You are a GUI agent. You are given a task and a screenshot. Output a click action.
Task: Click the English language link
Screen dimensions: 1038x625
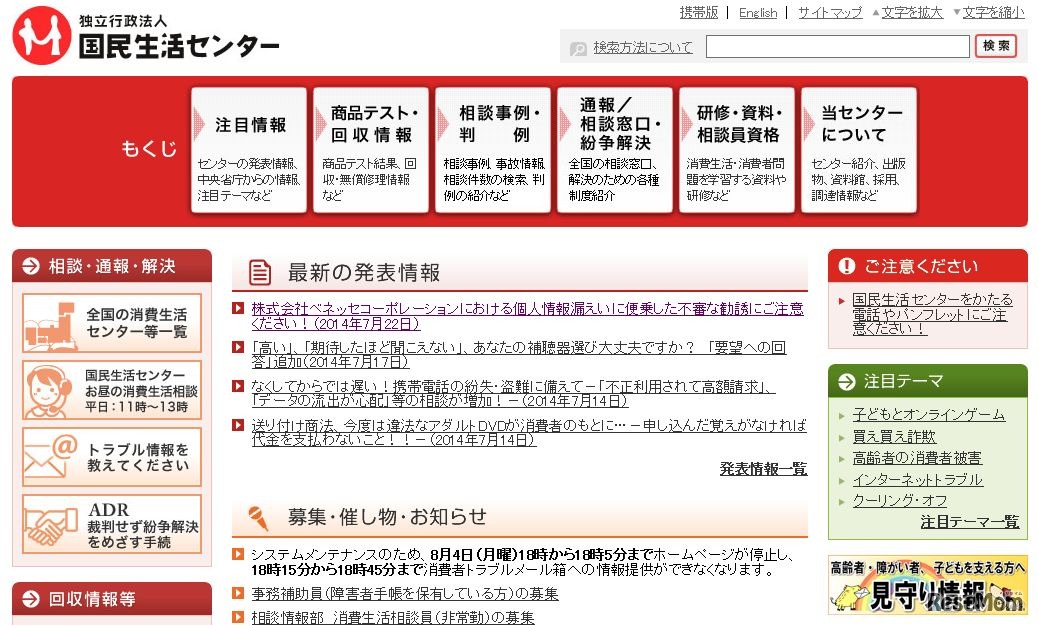[x=758, y=12]
